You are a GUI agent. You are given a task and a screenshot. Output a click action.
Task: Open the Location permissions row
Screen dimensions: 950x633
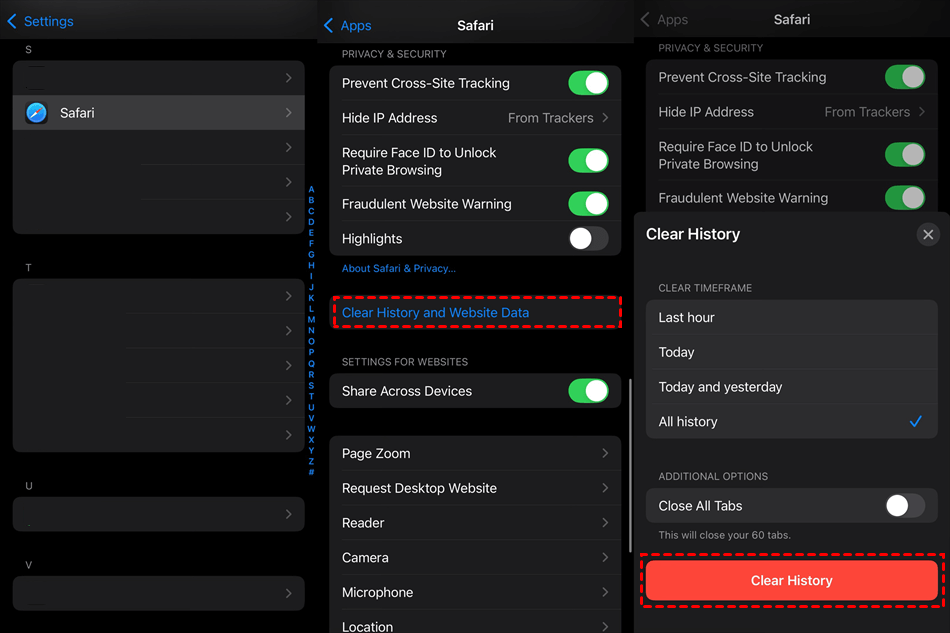475,623
